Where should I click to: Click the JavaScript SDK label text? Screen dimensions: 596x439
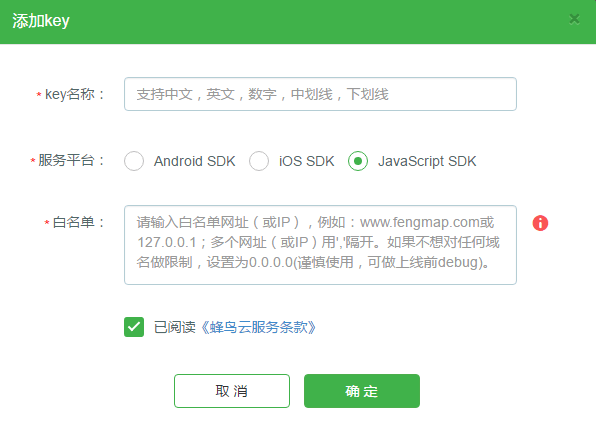427,161
